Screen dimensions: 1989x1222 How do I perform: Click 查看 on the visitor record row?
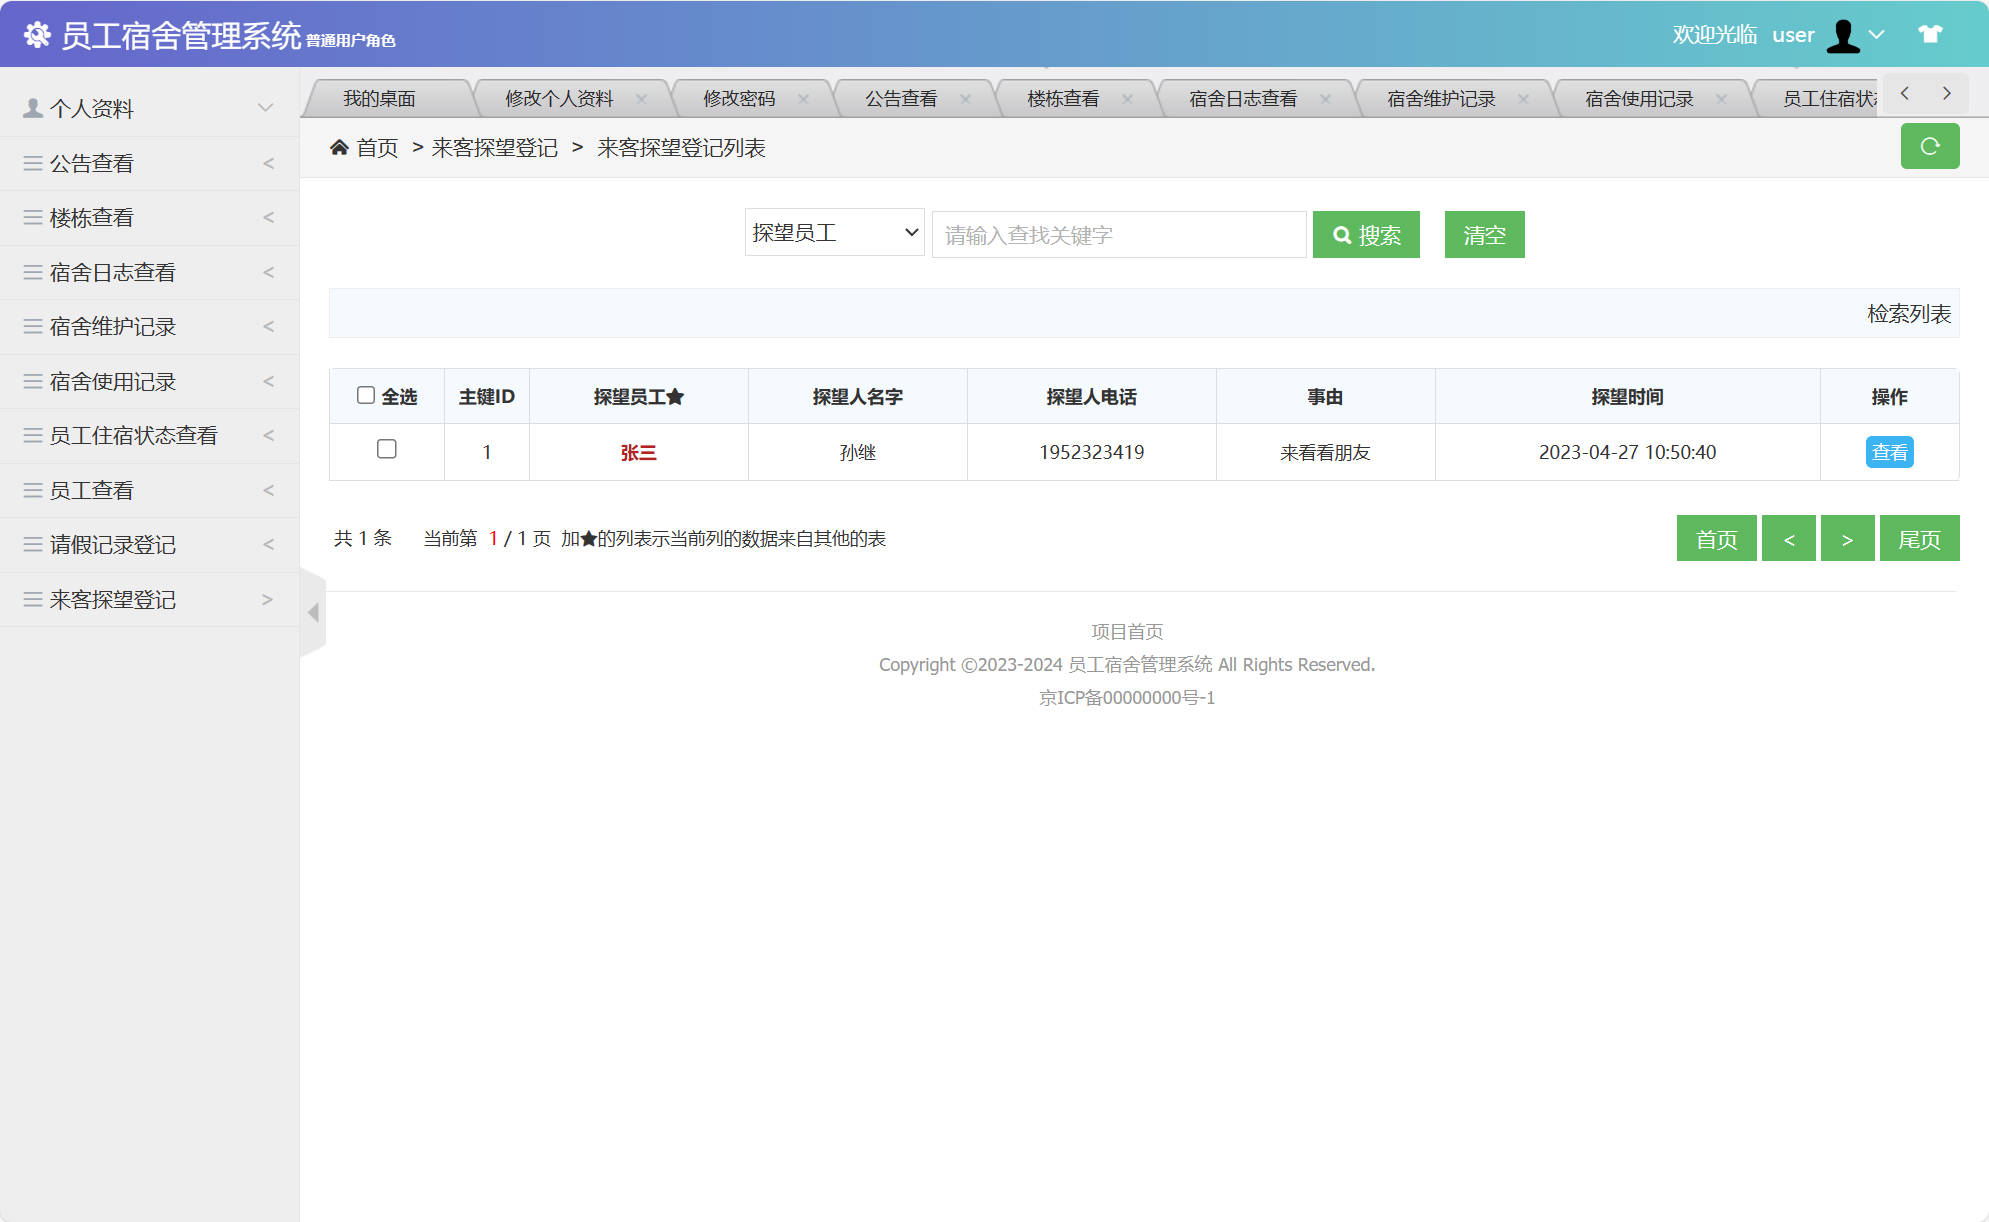[x=1890, y=452]
